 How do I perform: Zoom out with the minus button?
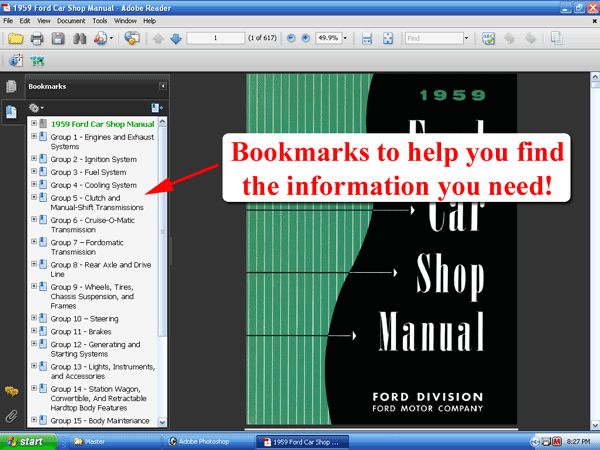(291, 38)
